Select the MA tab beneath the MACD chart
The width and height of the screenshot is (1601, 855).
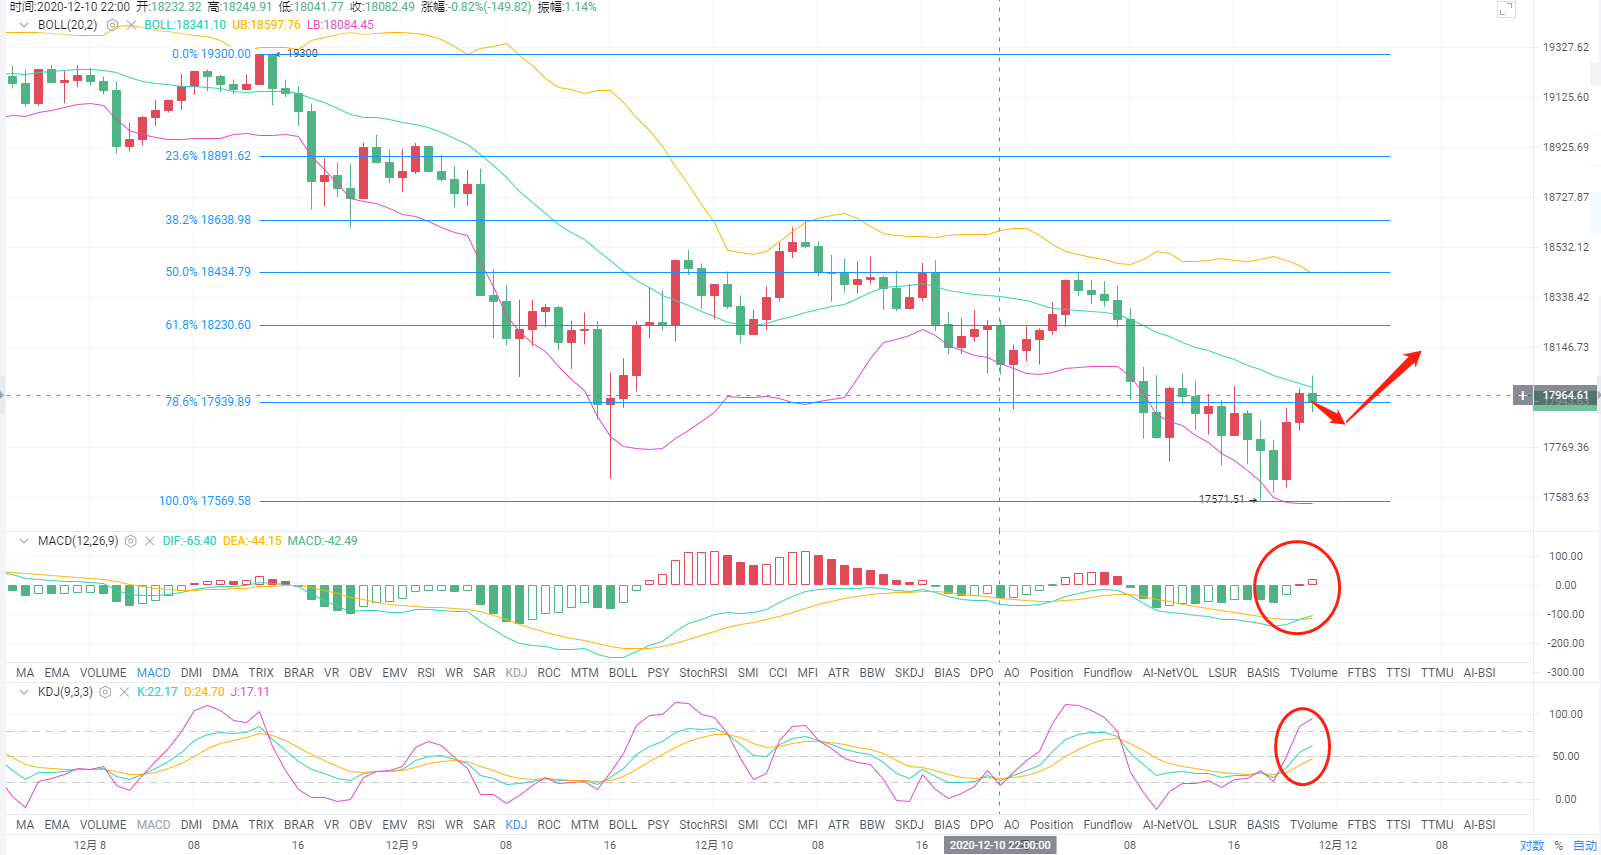point(25,673)
